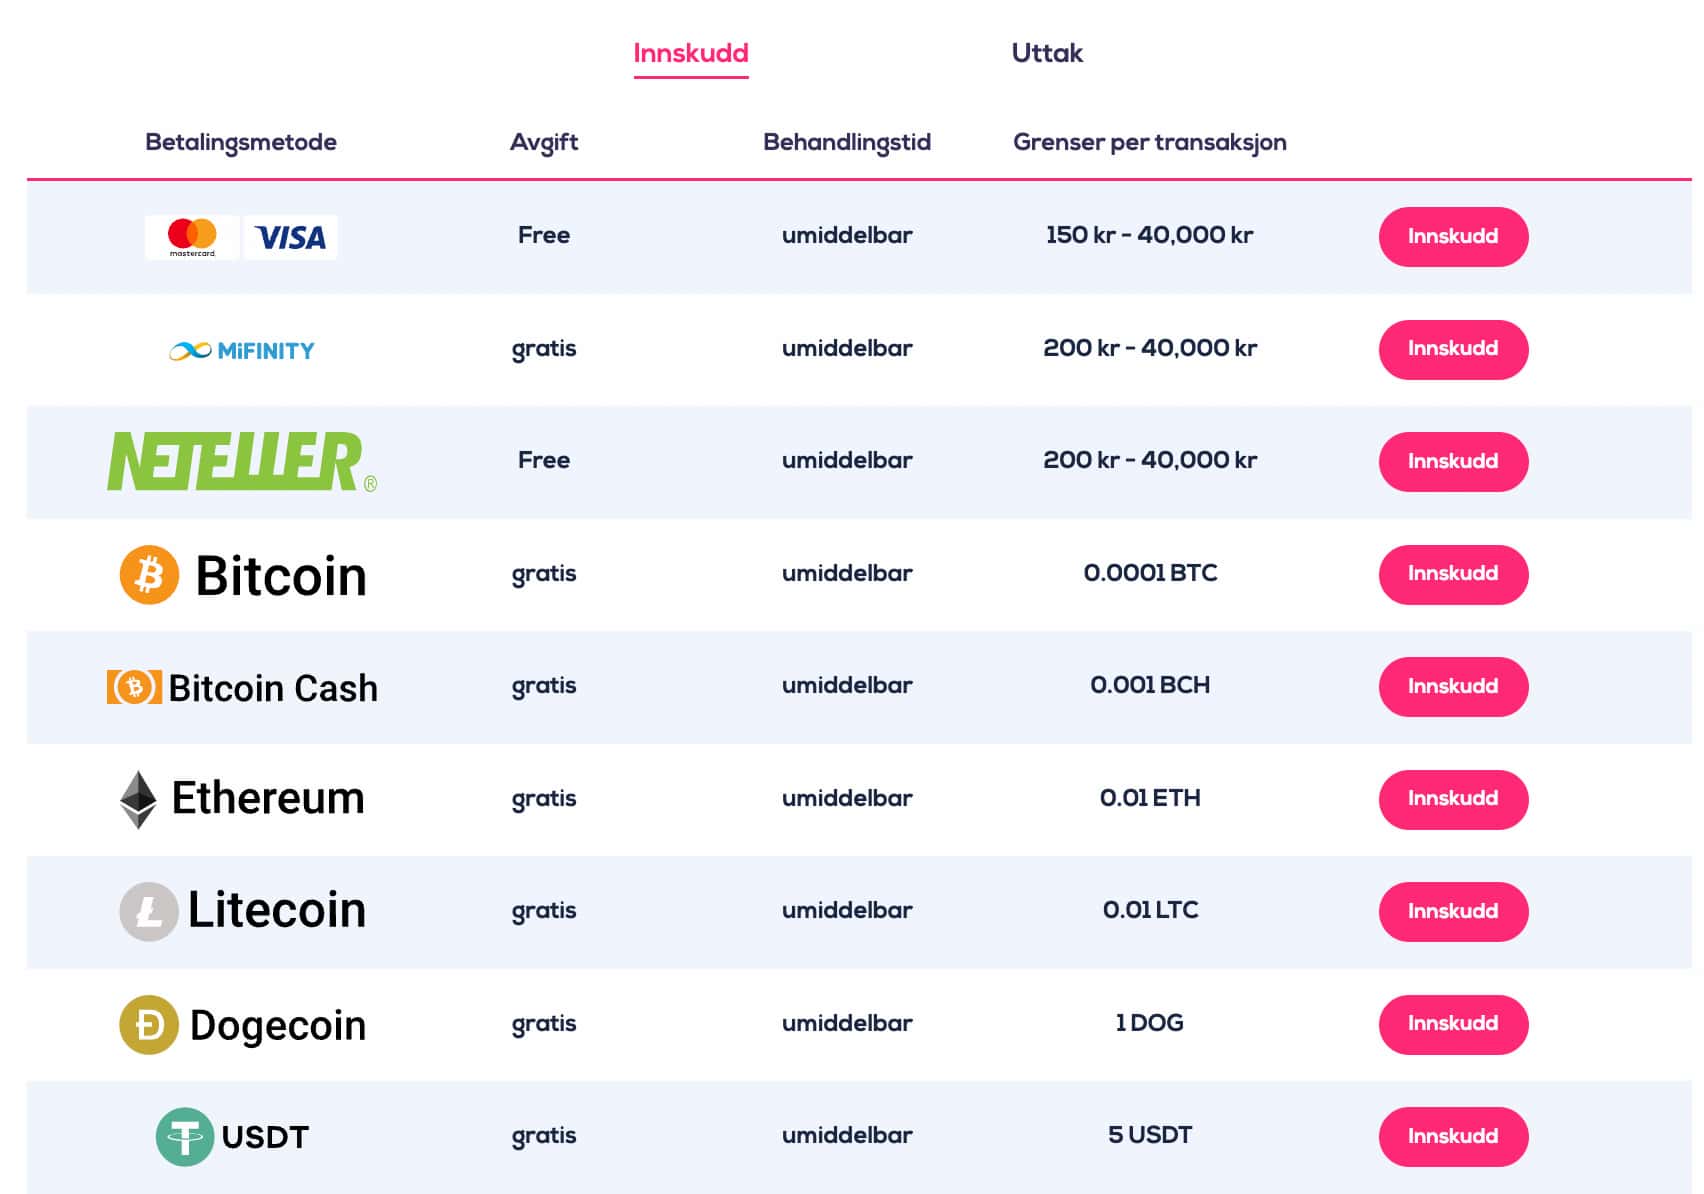
Task: Click Innskudd button for Bitcoin
Action: pos(1453,574)
